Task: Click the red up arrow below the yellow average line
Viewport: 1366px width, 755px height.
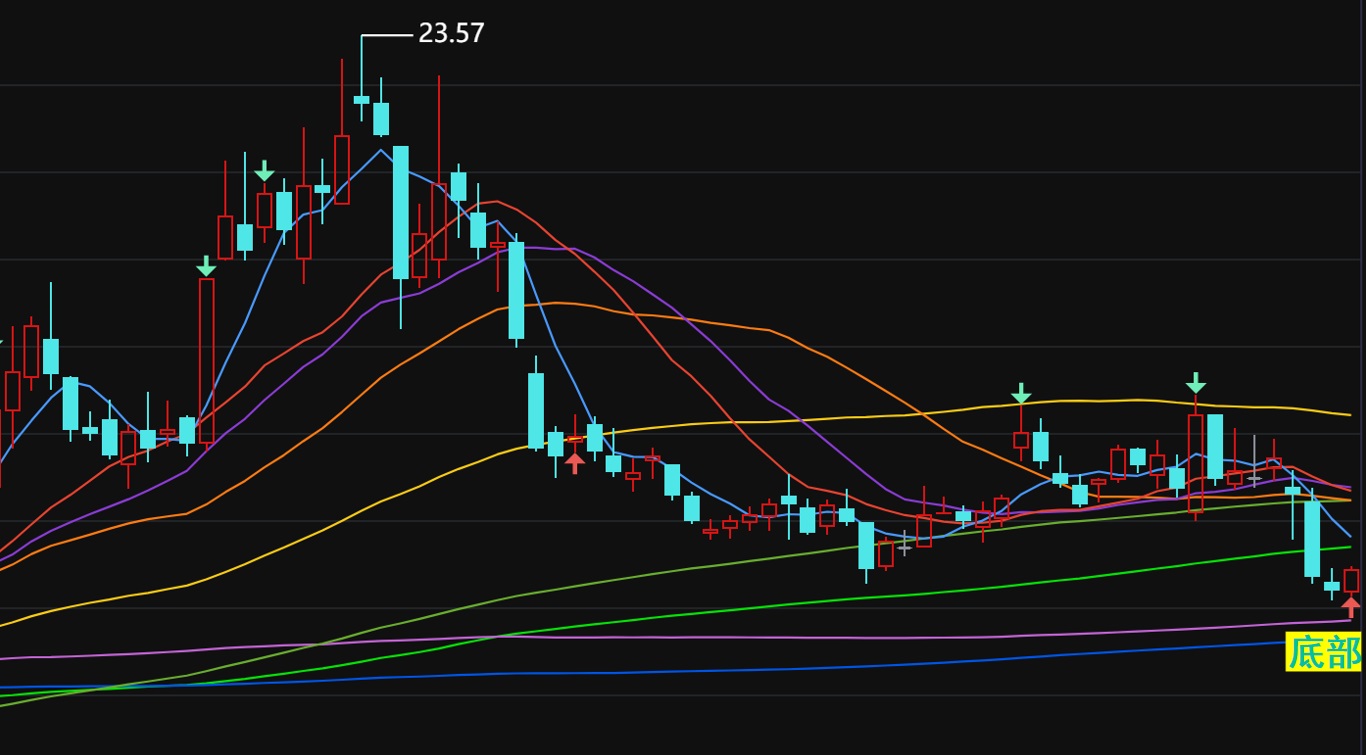Action: pyautogui.click(x=574, y=463)
